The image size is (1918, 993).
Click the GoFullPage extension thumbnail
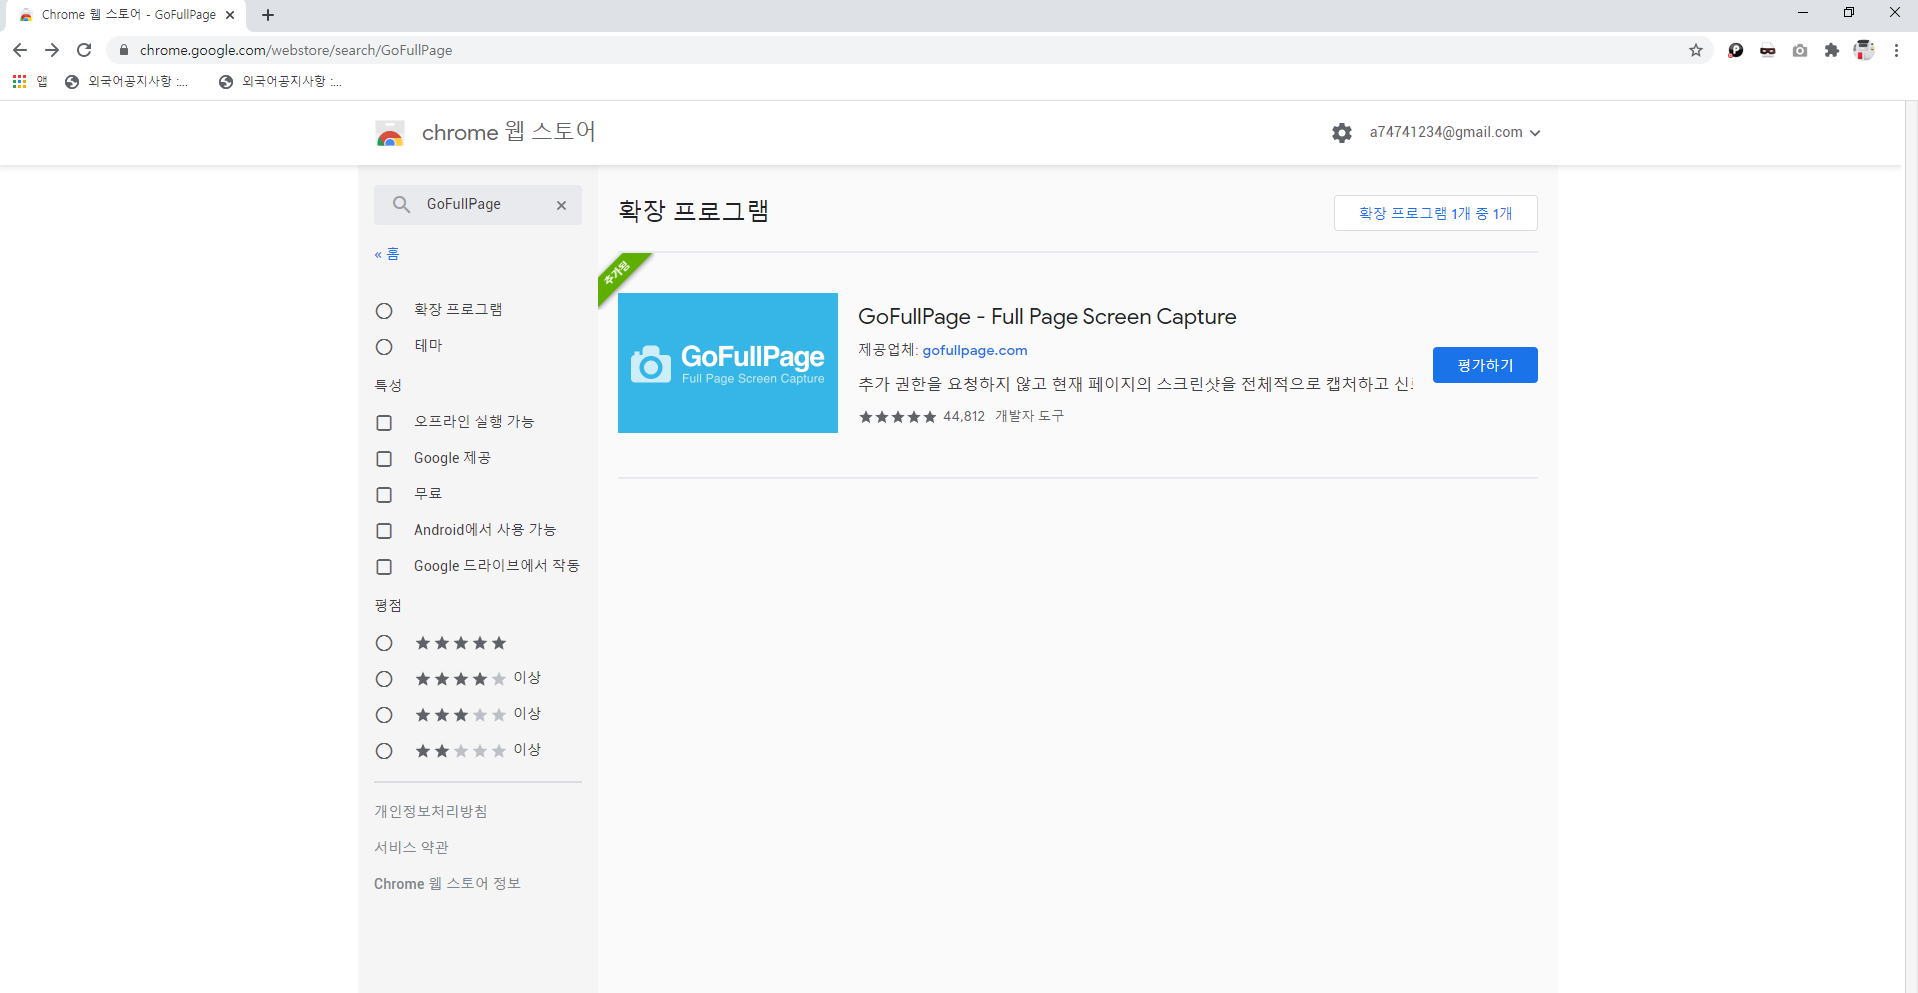(728, 363)
